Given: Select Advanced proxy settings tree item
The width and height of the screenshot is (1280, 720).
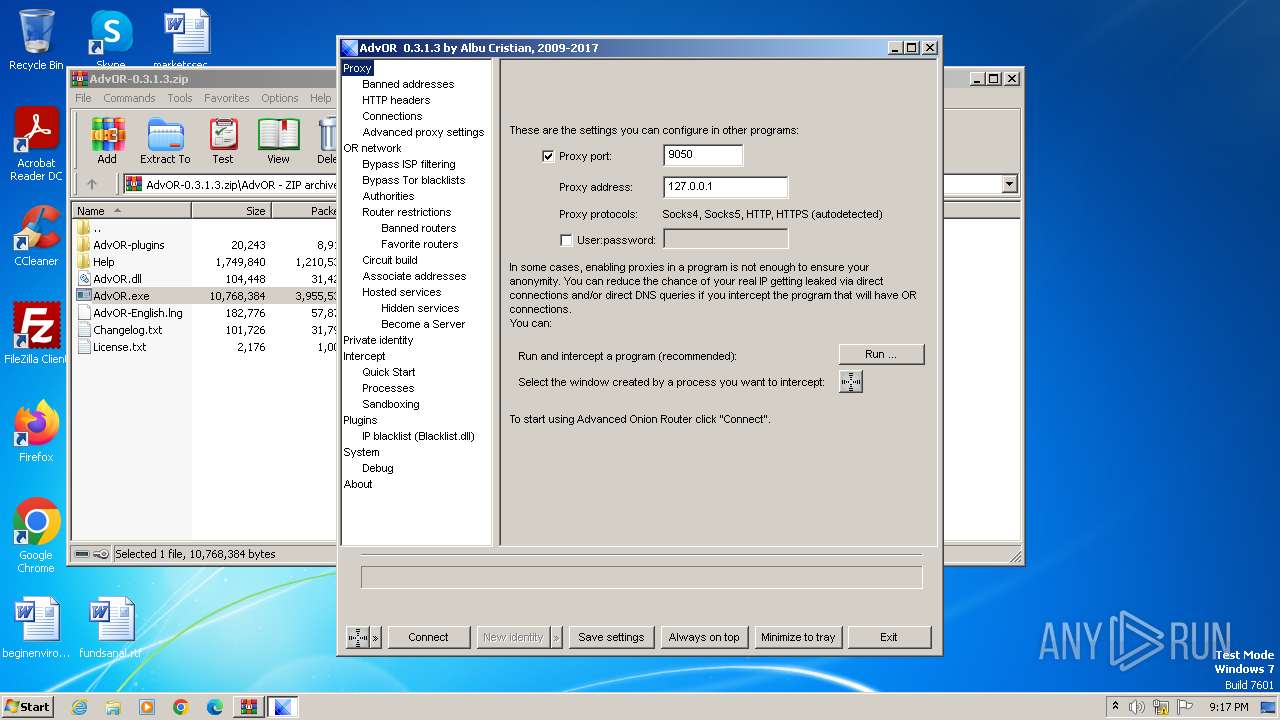Looking at the screenshot, I should [423, 132].
